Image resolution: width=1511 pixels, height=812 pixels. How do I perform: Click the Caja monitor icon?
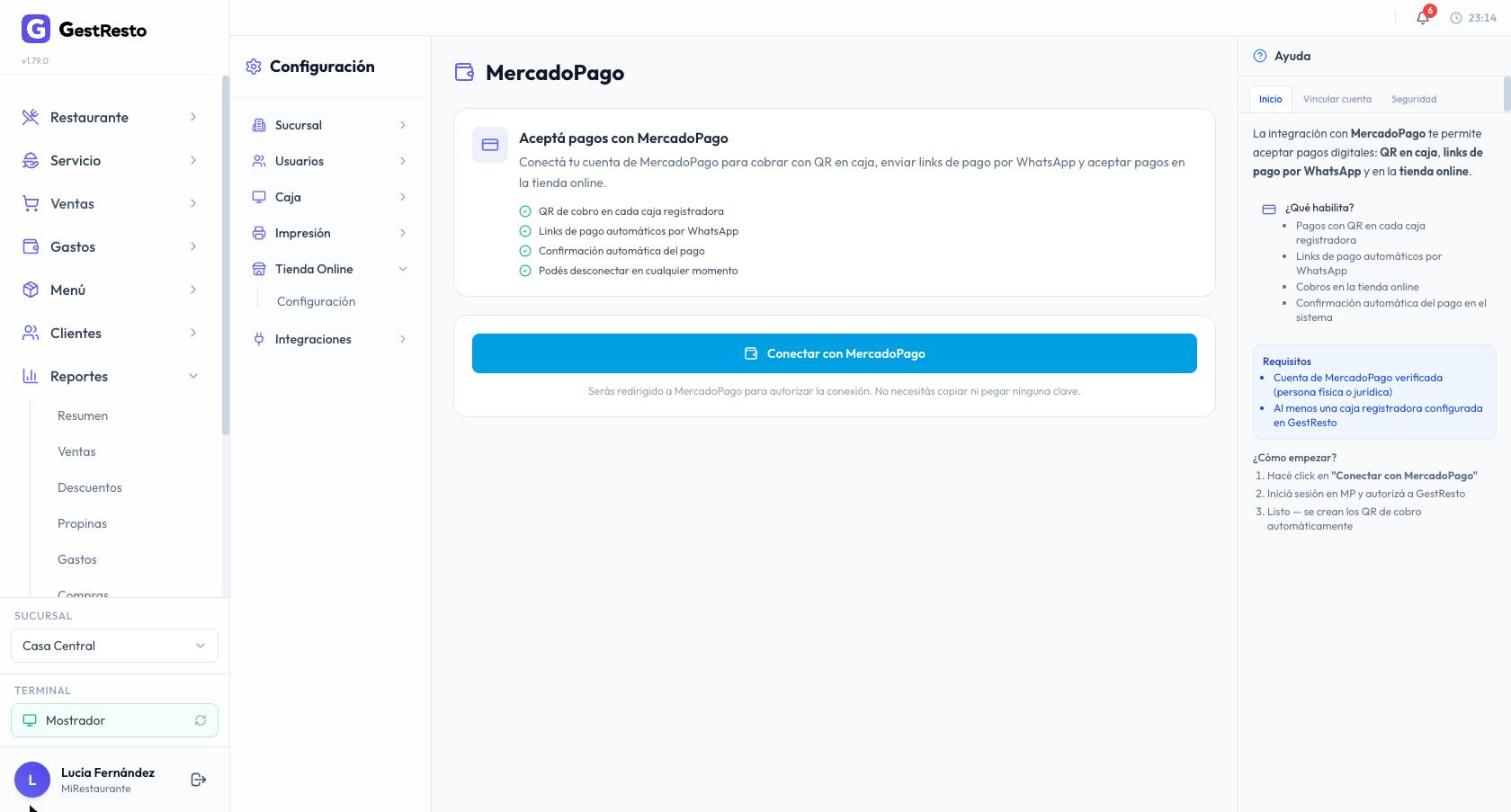click(x=259, y=197)
